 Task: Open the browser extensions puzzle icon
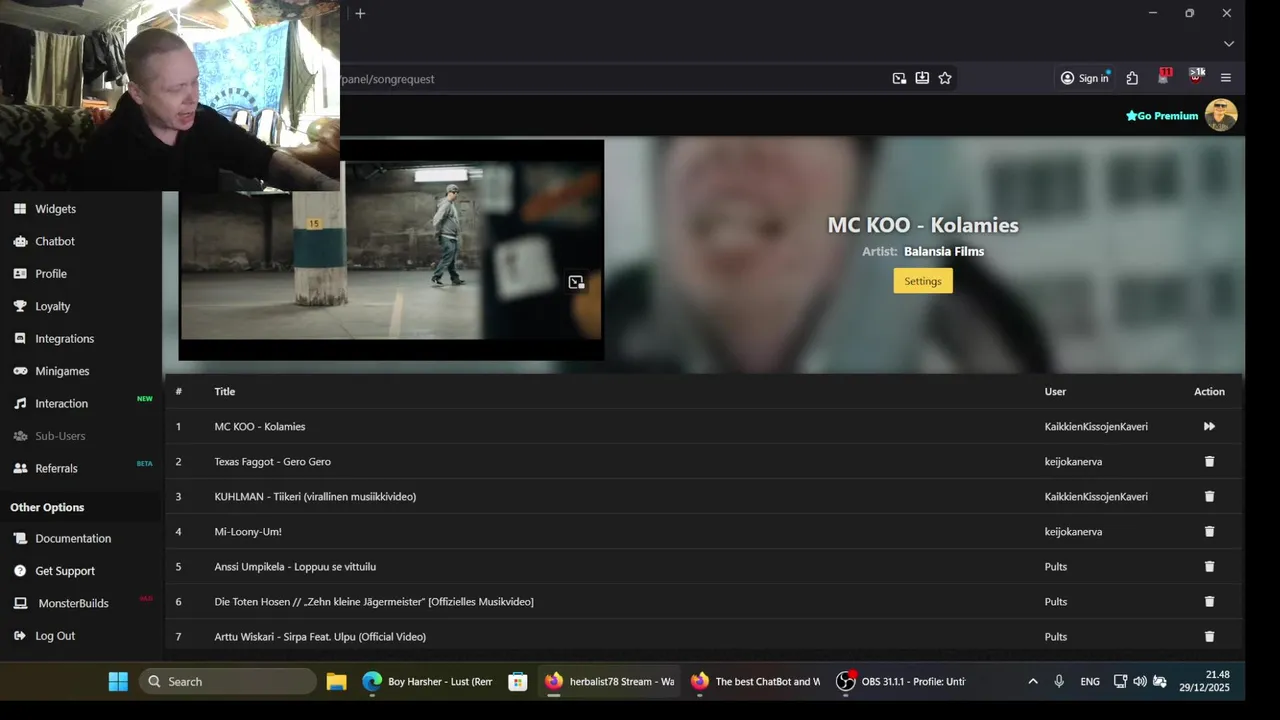(1132, 78)
